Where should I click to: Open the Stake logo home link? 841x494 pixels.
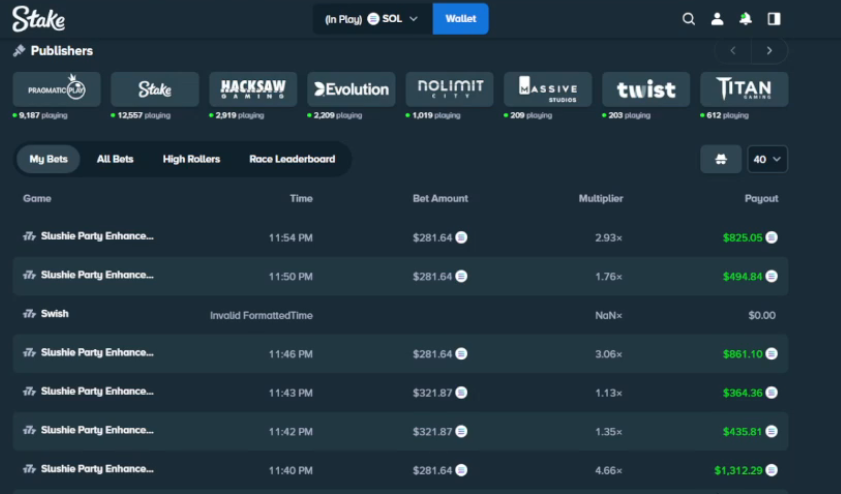click(39, 19)
